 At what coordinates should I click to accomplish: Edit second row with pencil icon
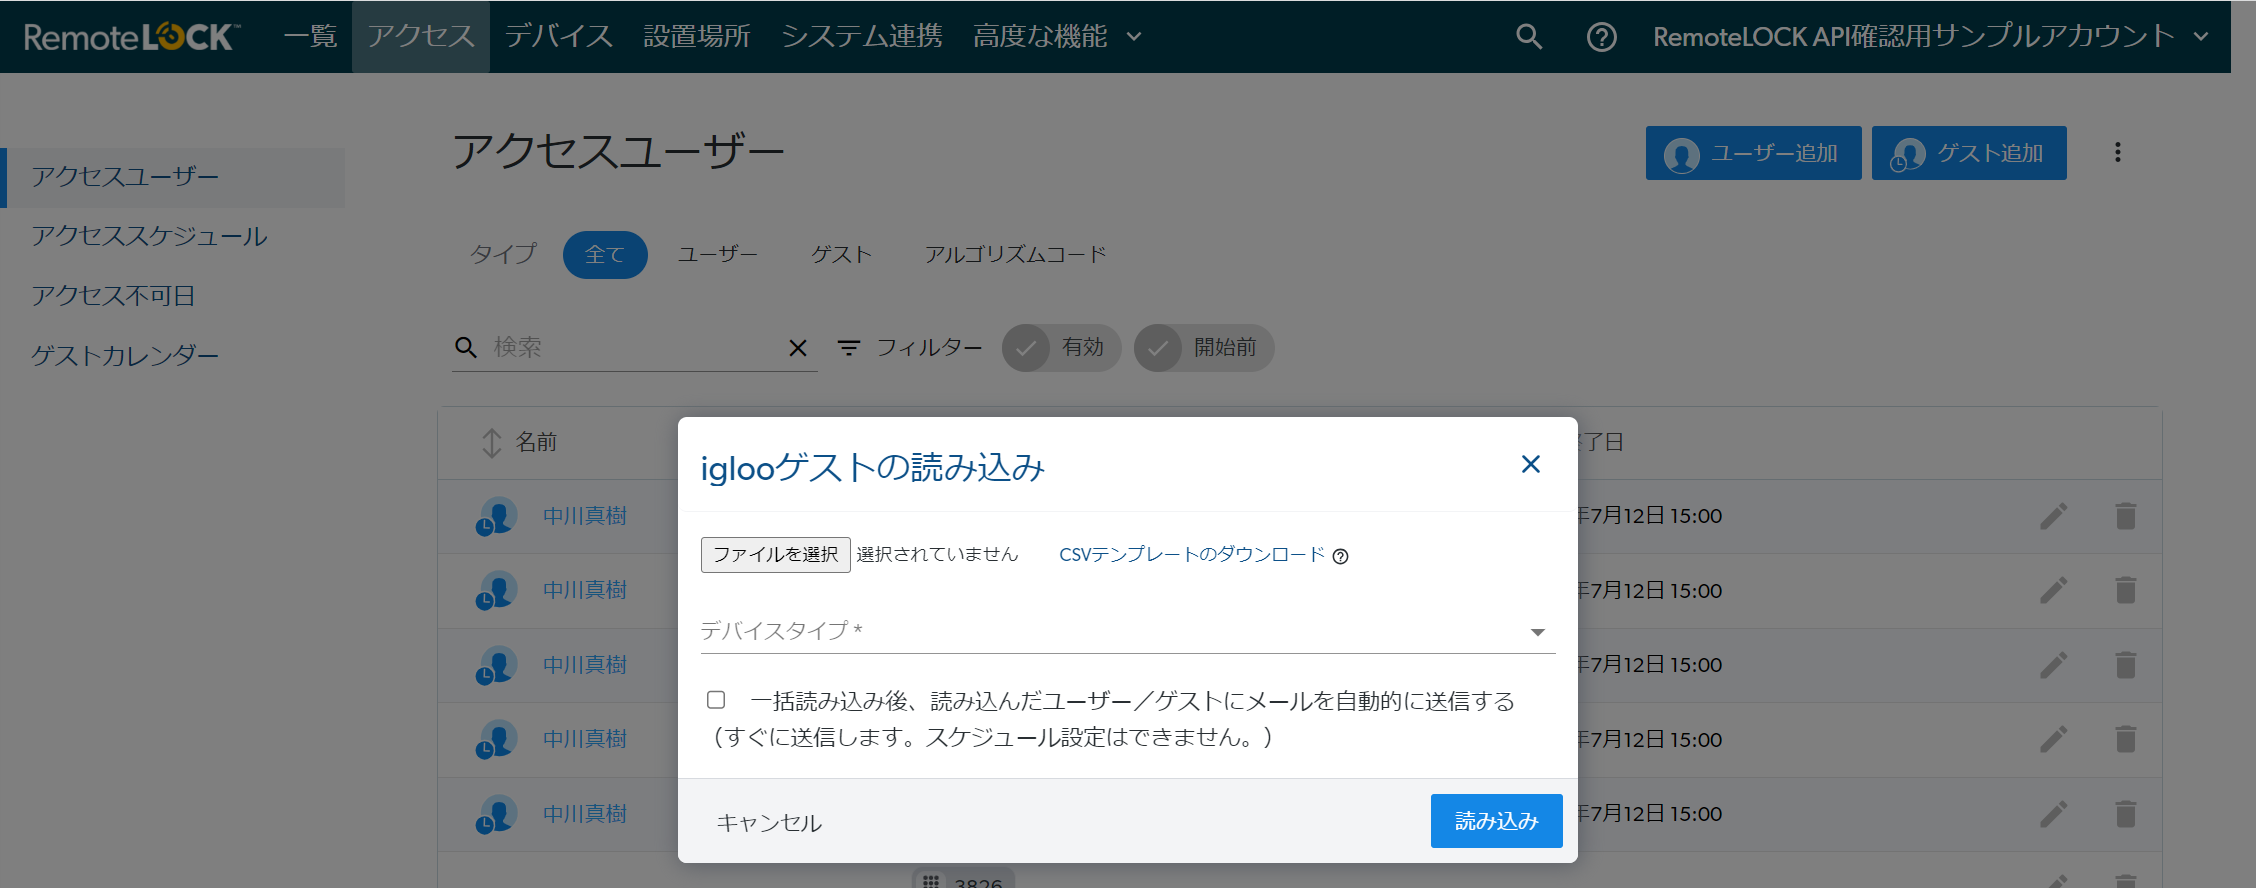(2053, 590)
